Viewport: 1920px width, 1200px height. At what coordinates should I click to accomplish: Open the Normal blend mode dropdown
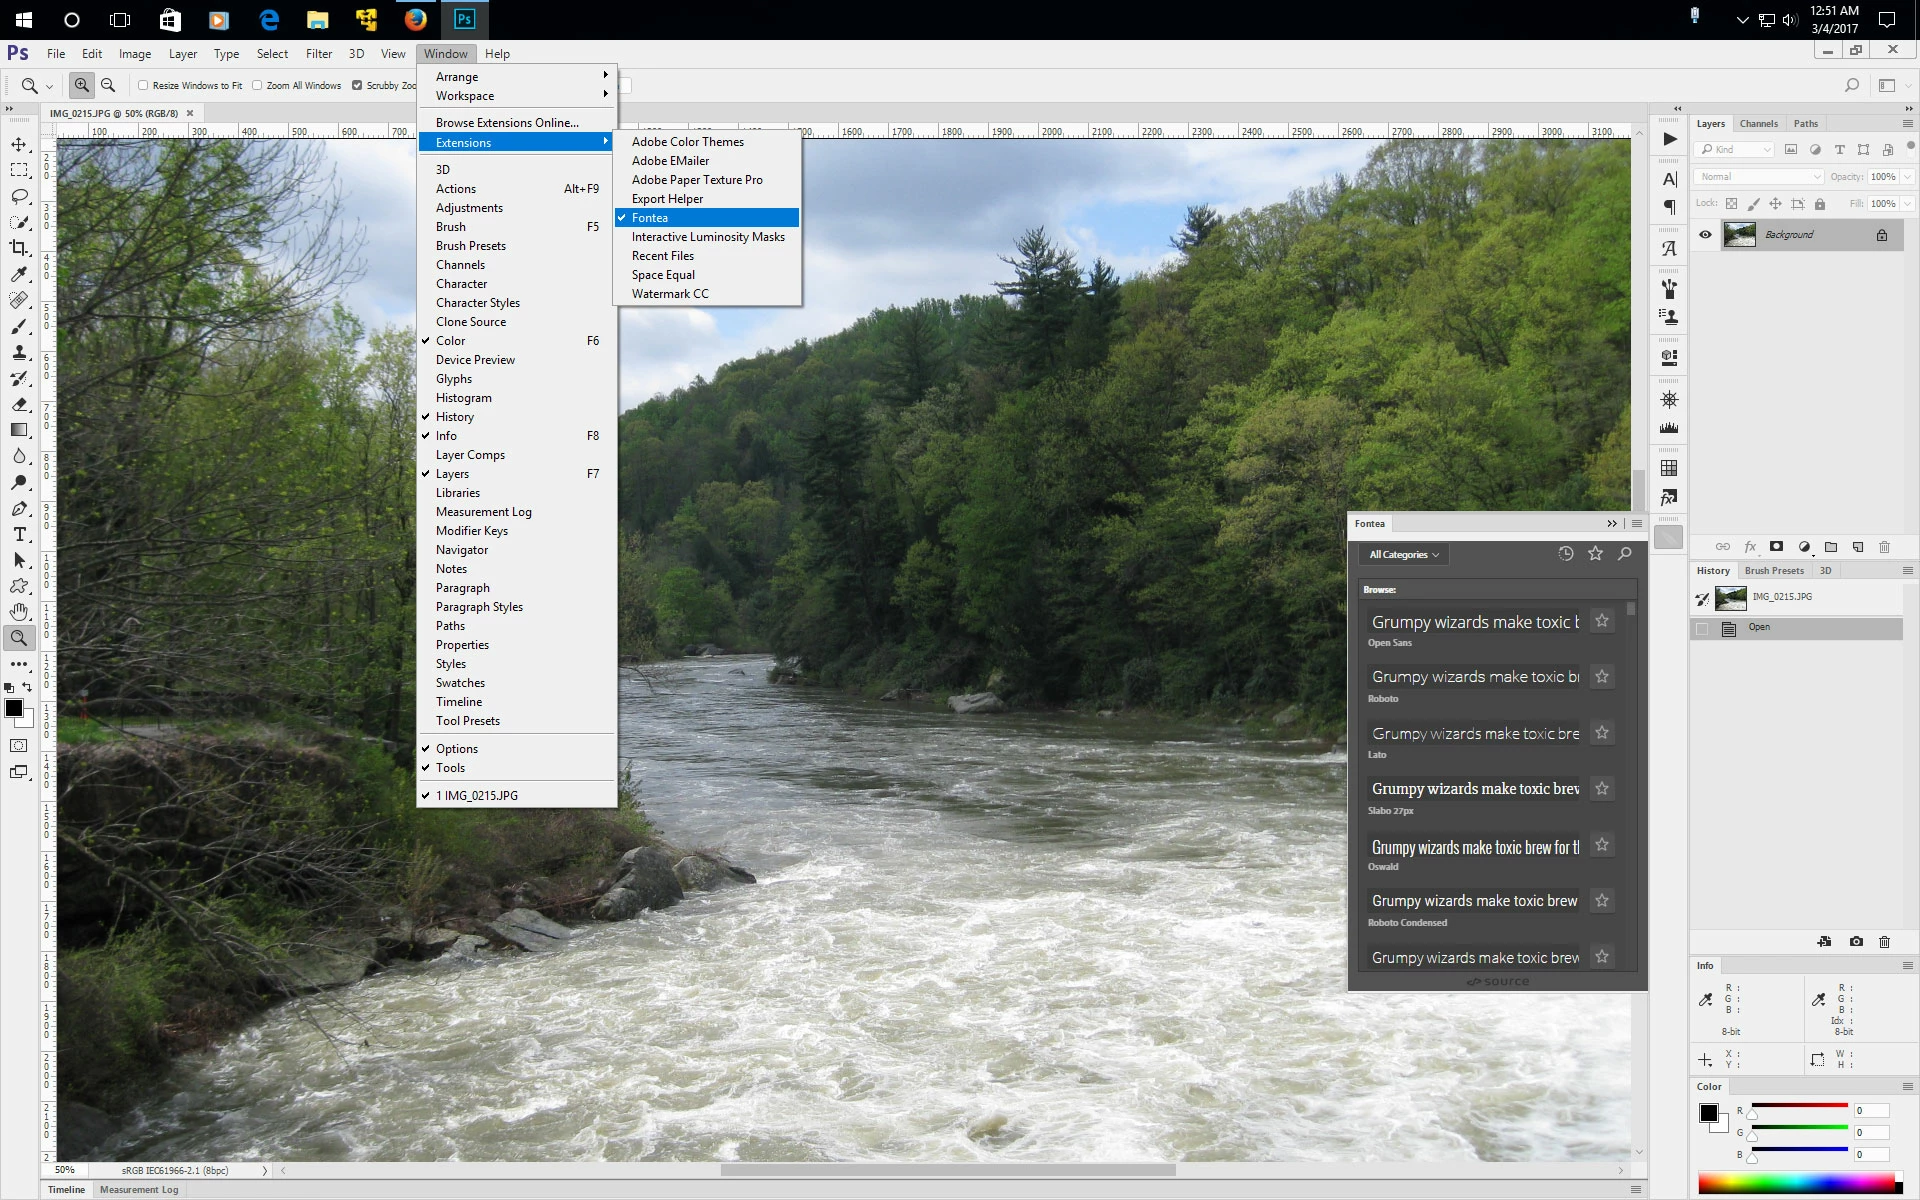[1758, 177]
